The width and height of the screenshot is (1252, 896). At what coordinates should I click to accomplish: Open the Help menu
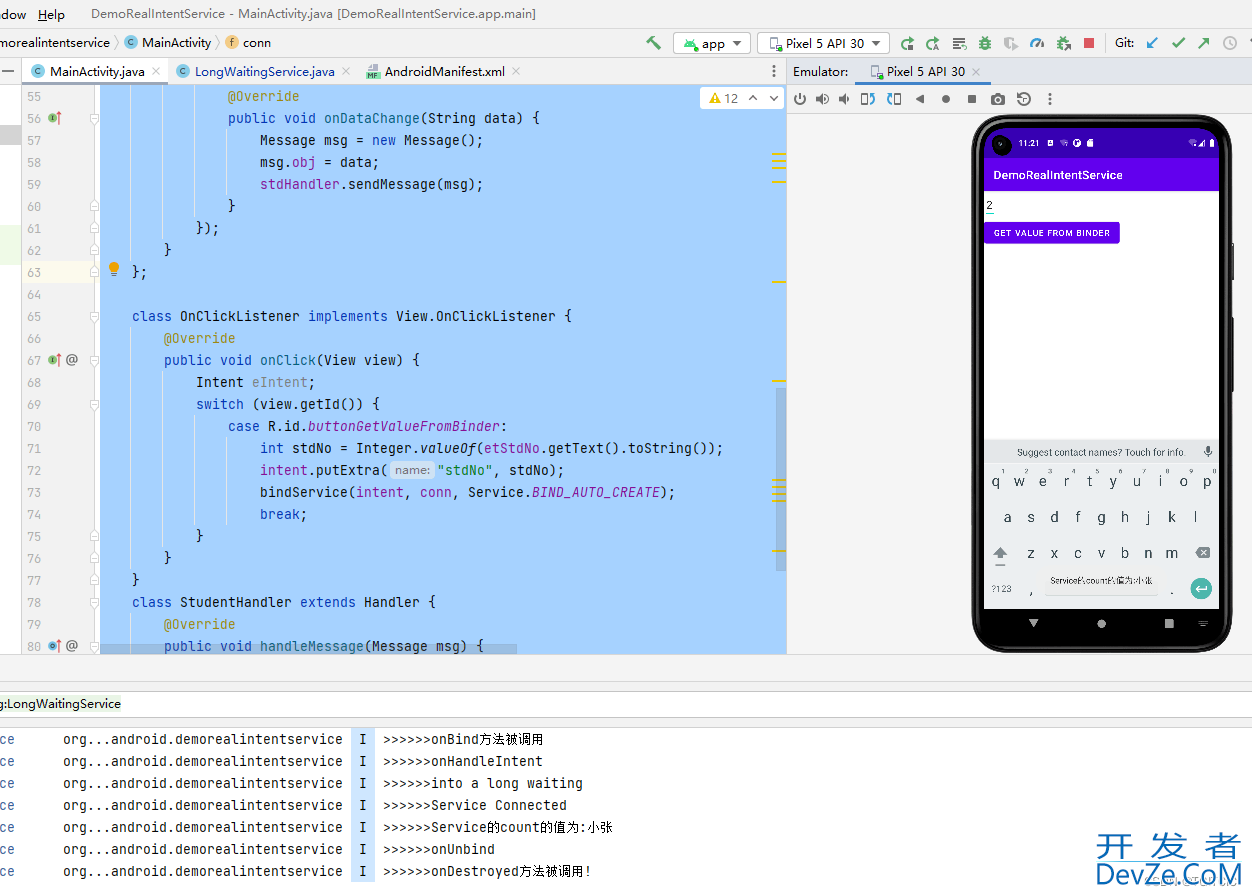coord(51,14)
